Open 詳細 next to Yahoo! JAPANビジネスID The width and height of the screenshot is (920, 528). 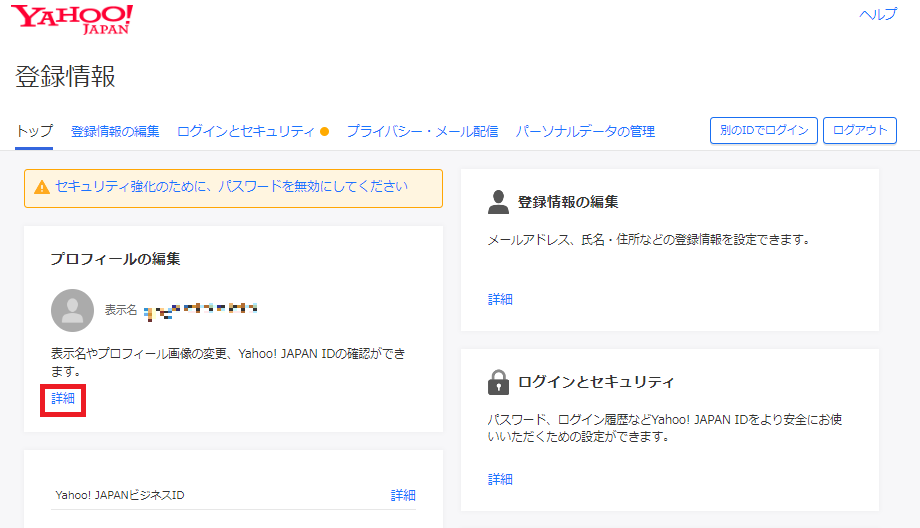tap(403, 495)
